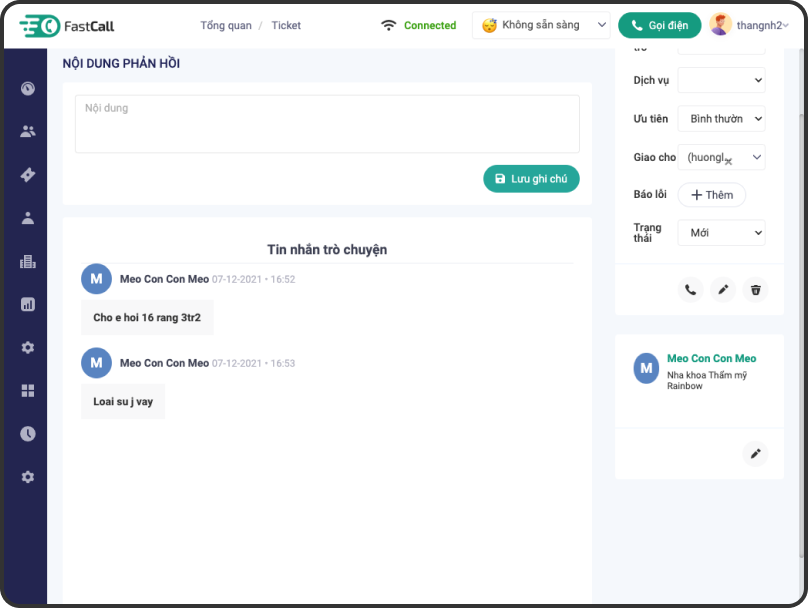Click the phone icon in ticket panel
This screenshot has width=808, height=608.
(690, 290)
